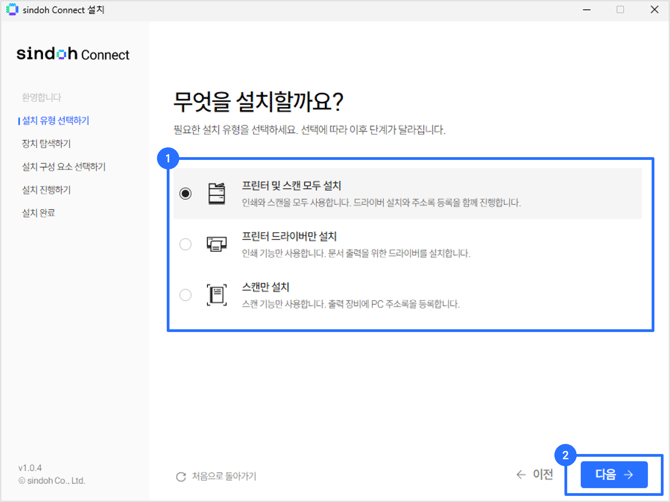Click the 프린터 드라이버만 설치 title text
This screenshot has height=502, width=670.
[289, 236]
